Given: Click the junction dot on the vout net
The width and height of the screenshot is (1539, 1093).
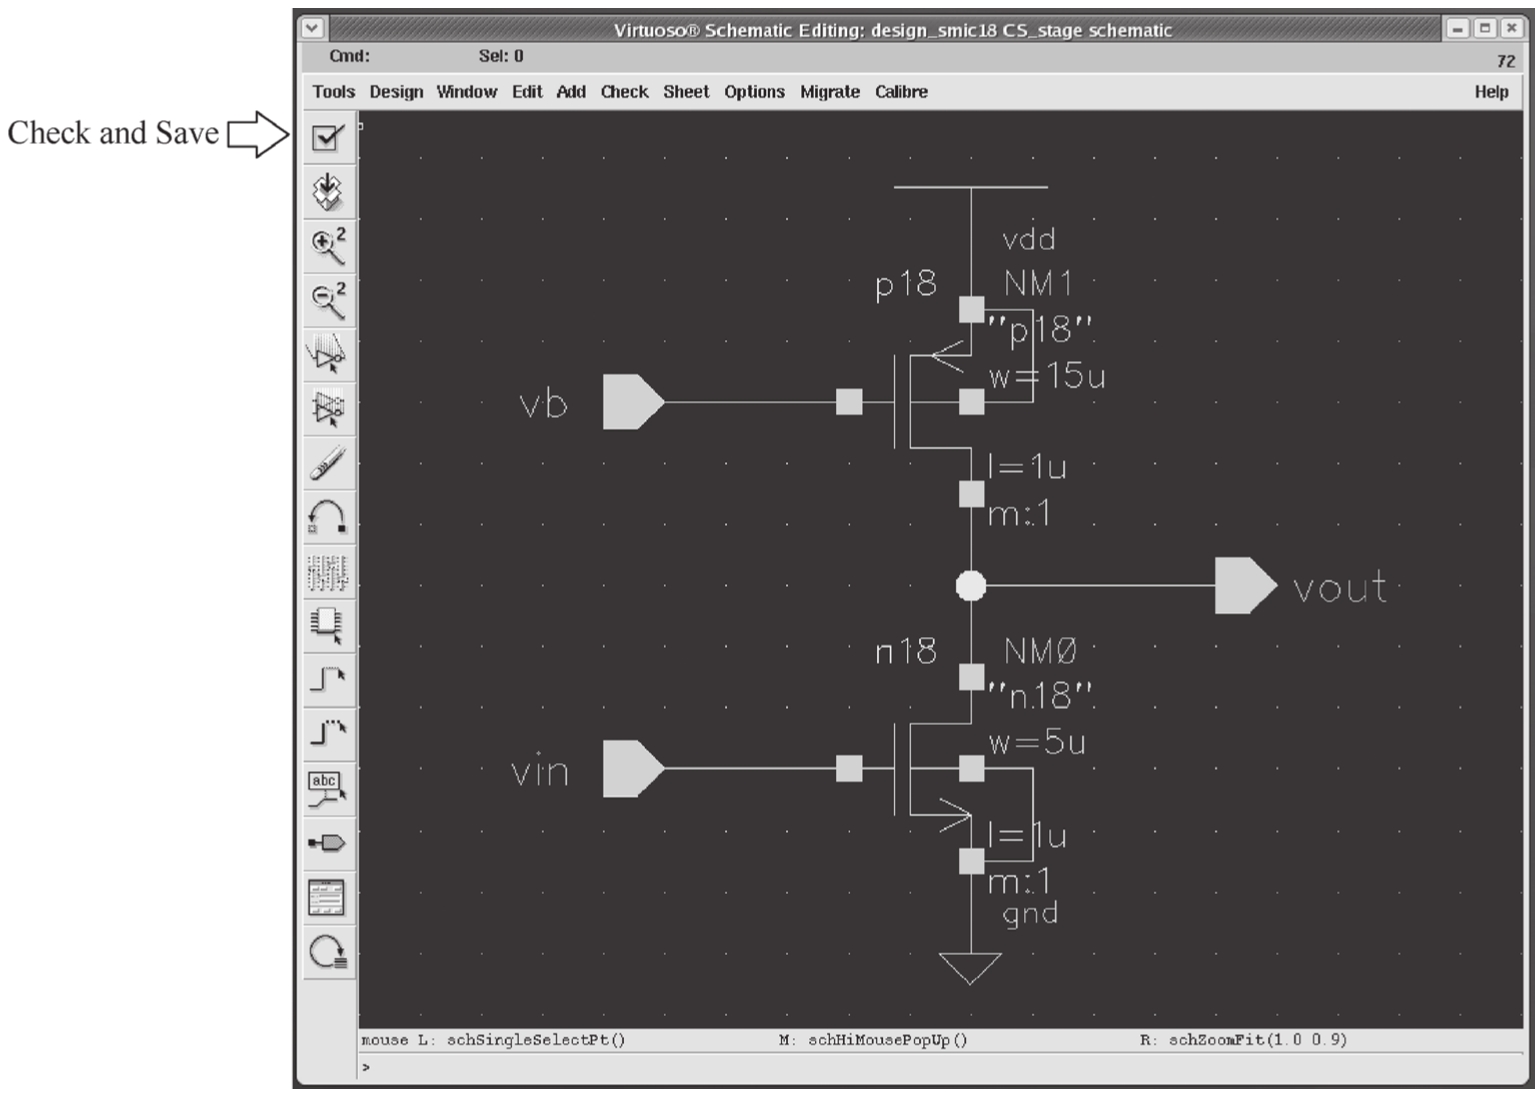Looking at the screenshot, I should pyautogui.click(x=970, y=586).
